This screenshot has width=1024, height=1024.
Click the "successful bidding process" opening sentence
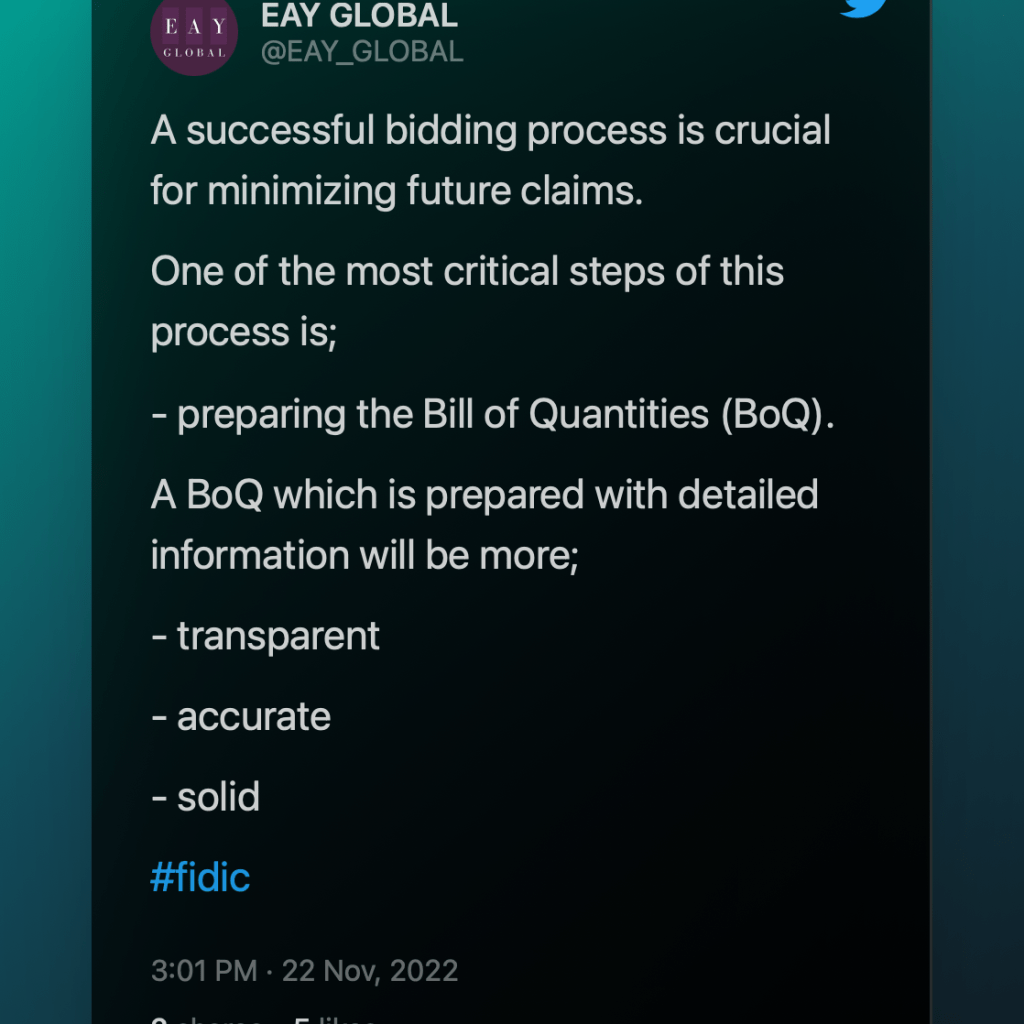490,130
